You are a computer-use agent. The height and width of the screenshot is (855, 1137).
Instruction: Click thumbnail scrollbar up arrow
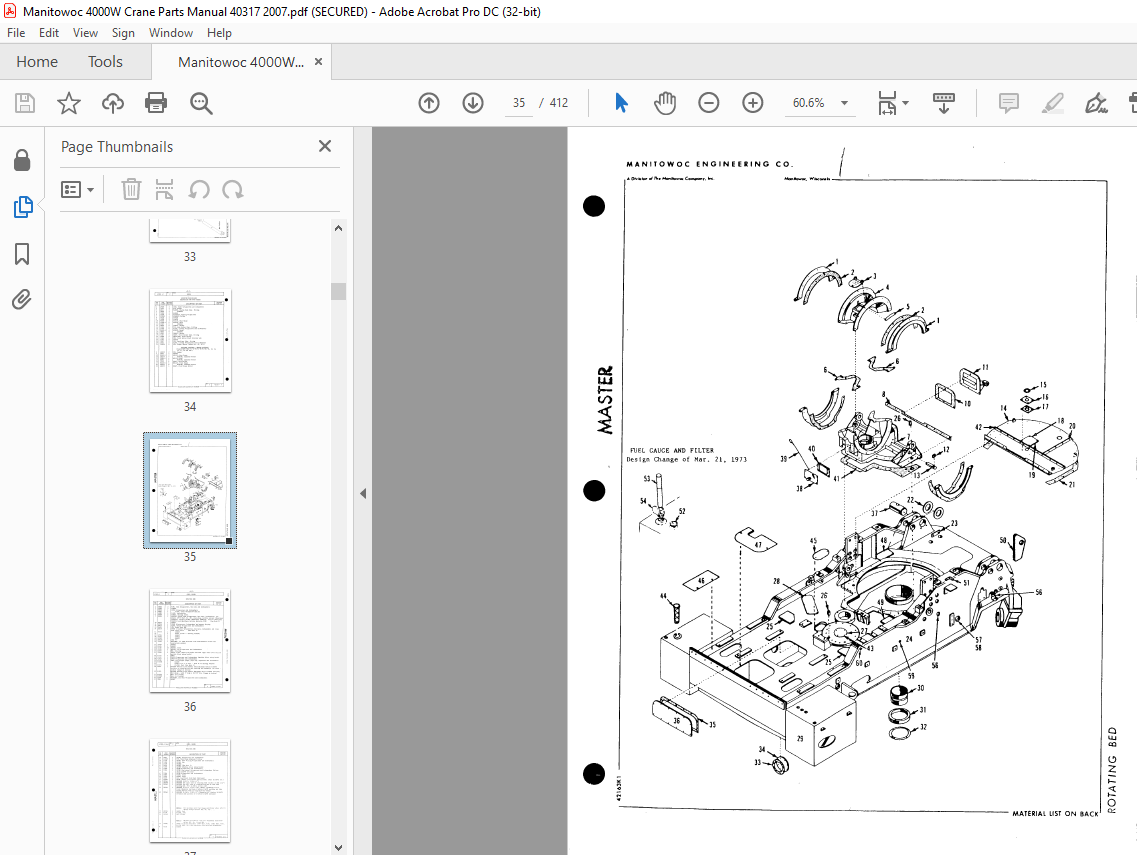pos(339,228)
